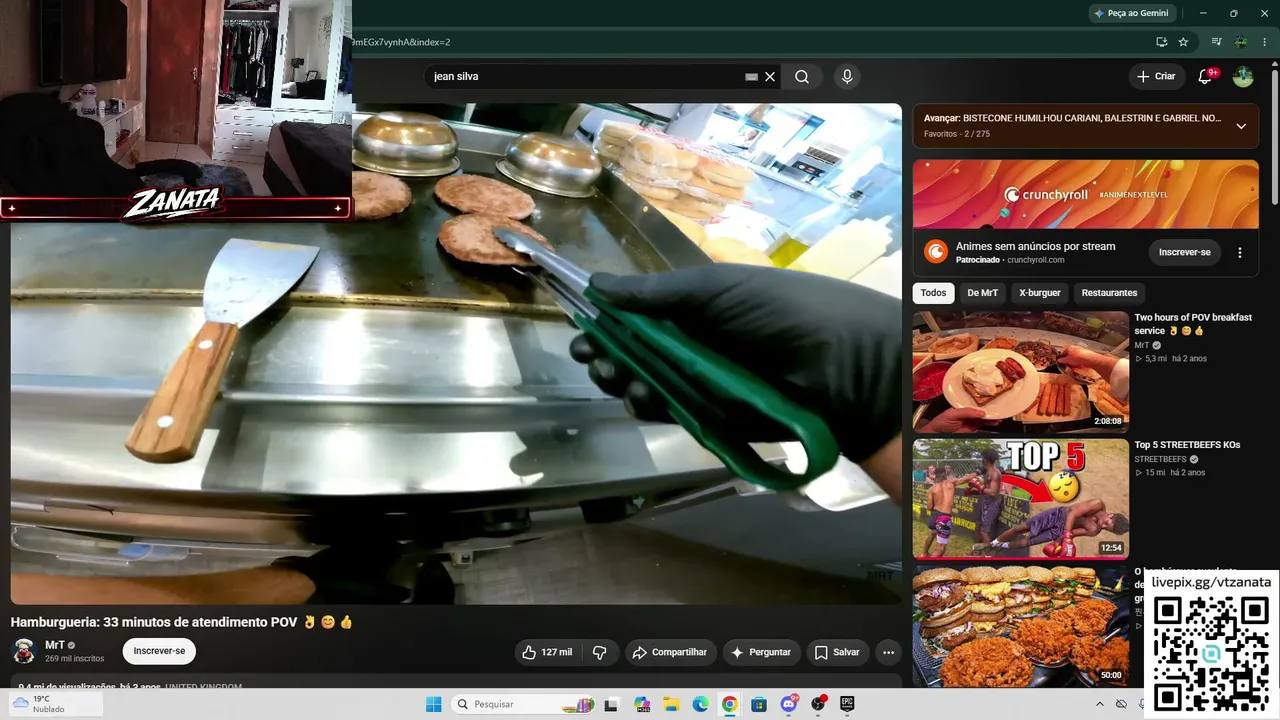Open Task View on the taskbar
The image size is (1280, 720).
(x=611, y=704)
